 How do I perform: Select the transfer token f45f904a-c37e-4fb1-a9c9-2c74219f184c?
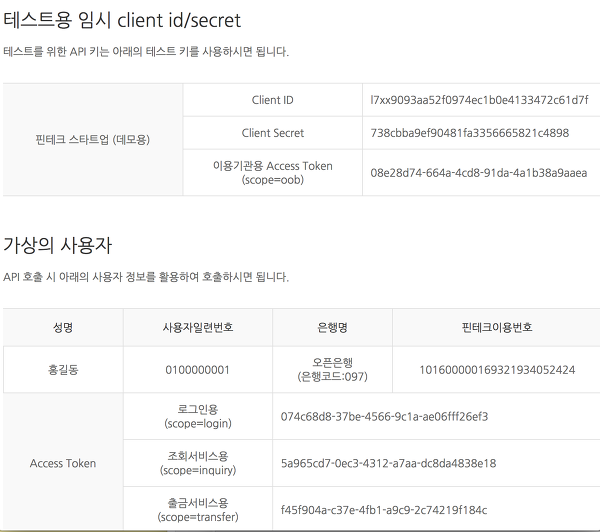(x=384, y=510)
